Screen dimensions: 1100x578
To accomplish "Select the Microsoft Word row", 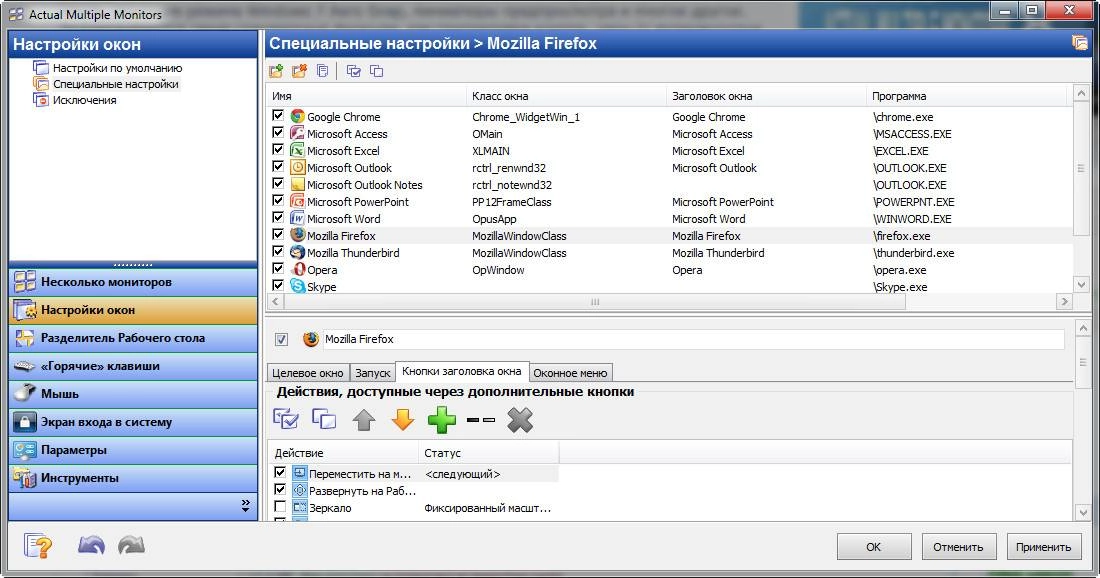I will coord(670,219).
